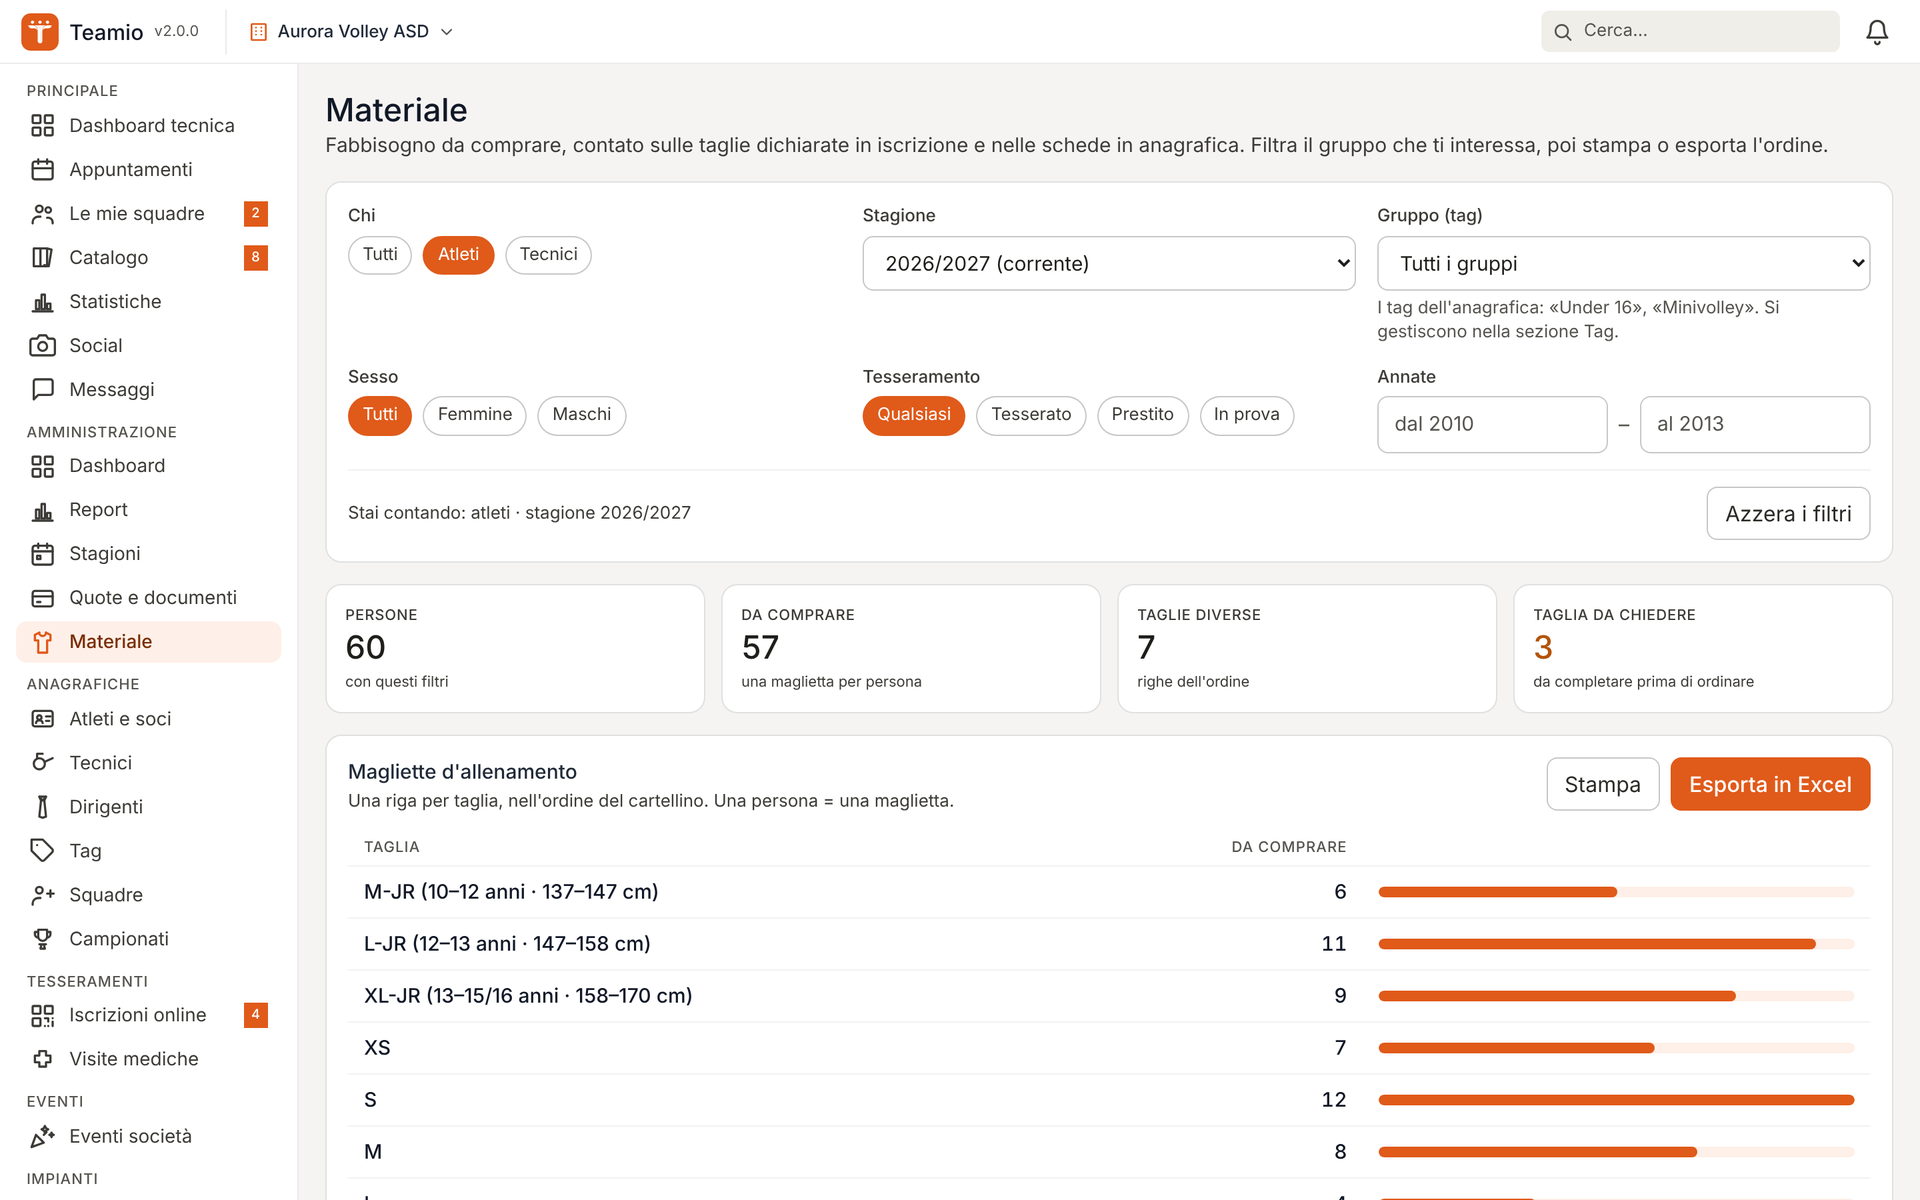The width and height of the screenshot is (1920, 1200).
Task: Click the Report bar chart icon
Action: (42, 509)
